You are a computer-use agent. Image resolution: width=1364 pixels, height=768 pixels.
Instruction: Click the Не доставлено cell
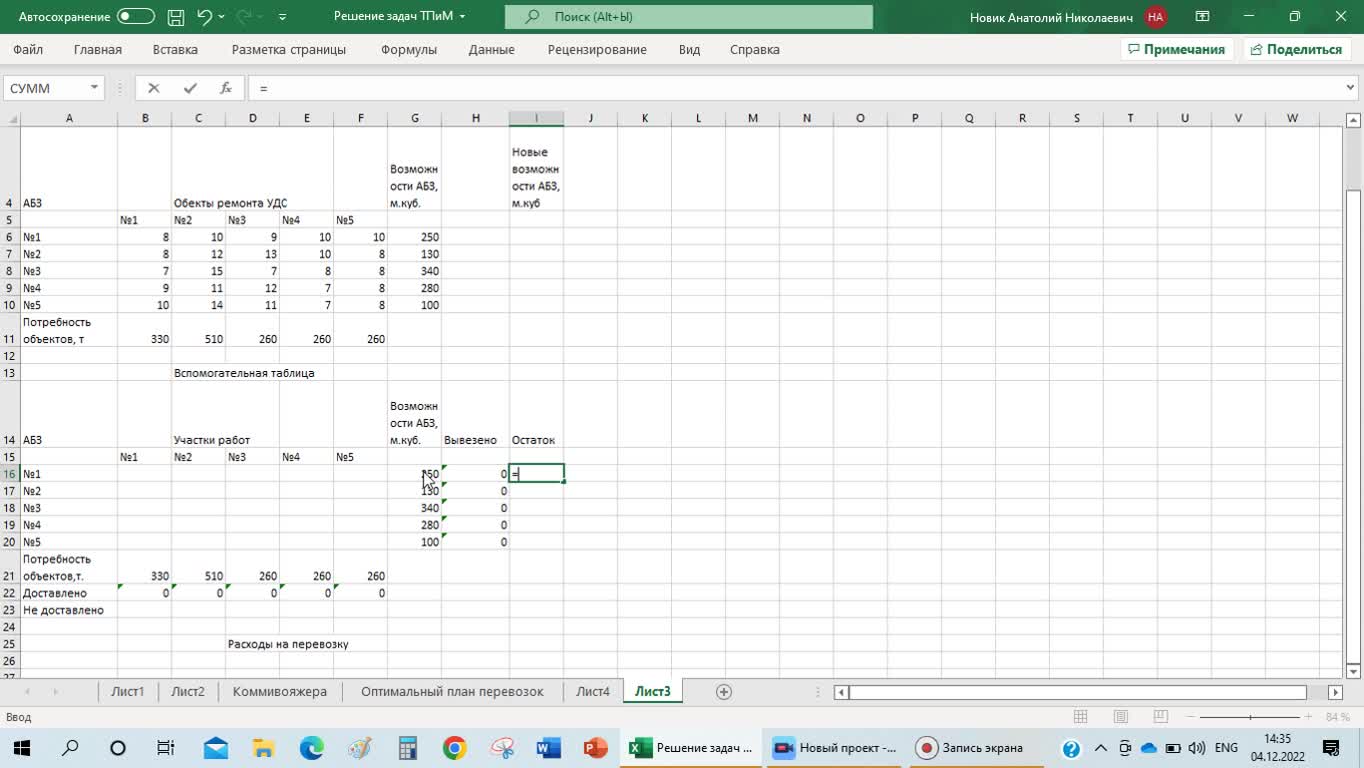click(x=68, y=610)
